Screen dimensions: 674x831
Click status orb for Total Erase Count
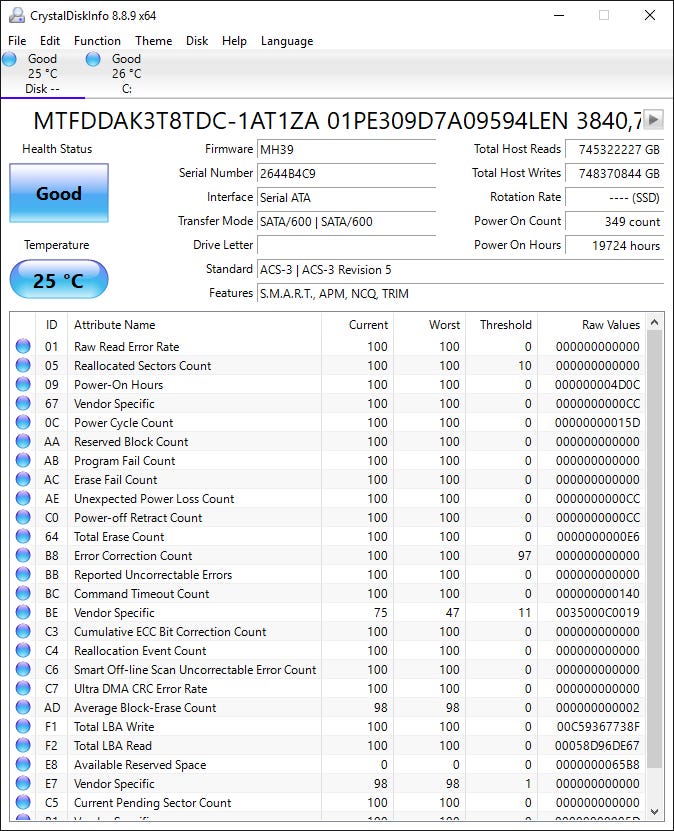tap(23, 536)
